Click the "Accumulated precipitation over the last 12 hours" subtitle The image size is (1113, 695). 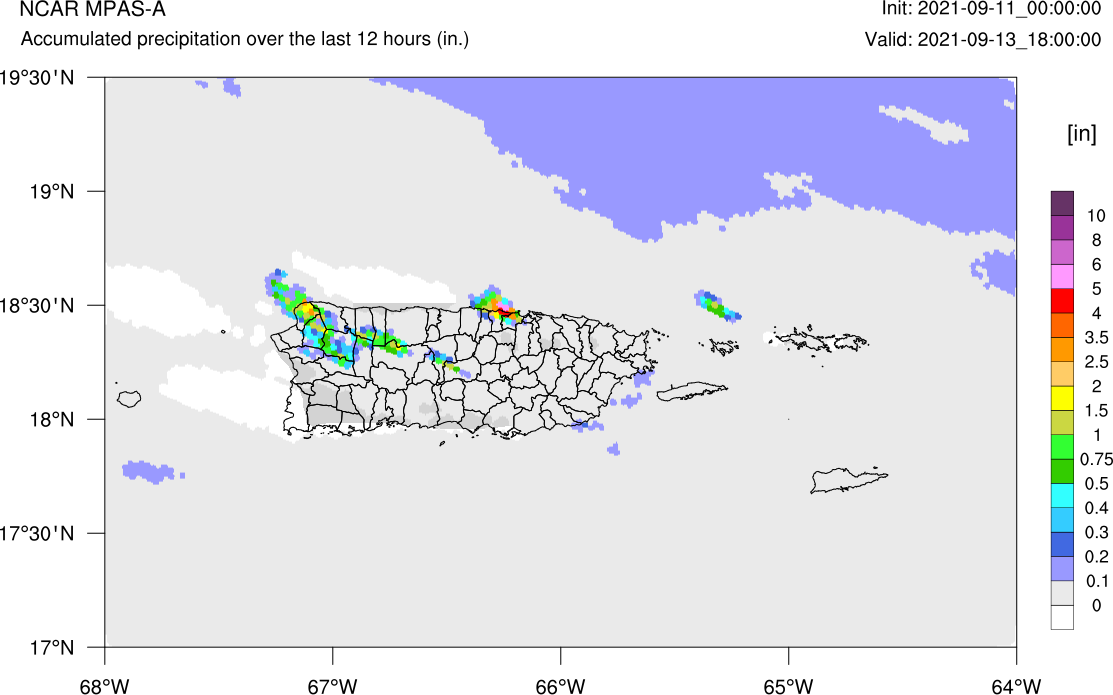coord(244,38)
